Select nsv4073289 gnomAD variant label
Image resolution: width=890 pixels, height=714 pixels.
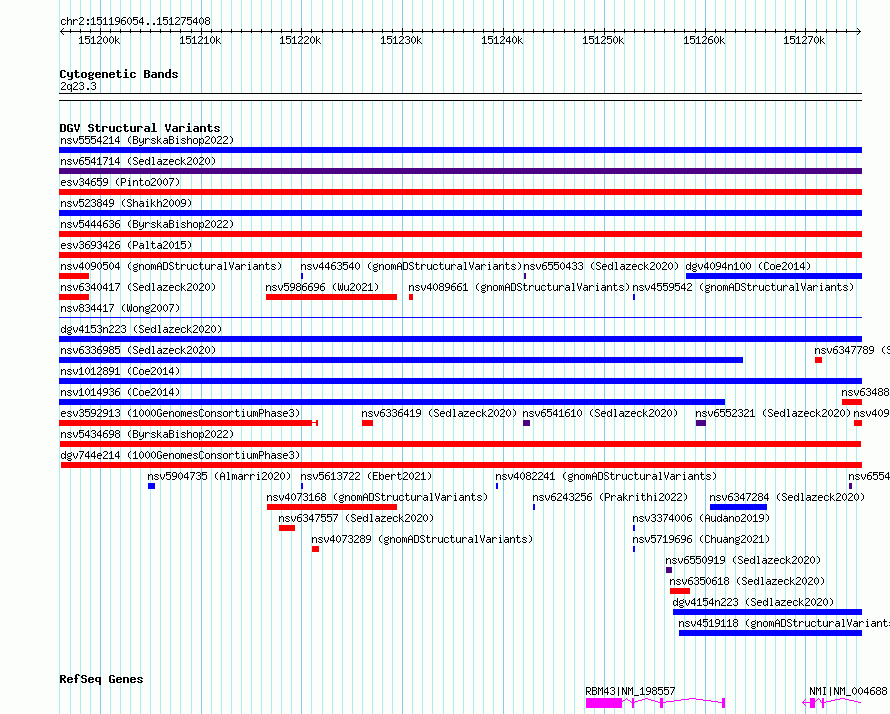tap(422, 539)
